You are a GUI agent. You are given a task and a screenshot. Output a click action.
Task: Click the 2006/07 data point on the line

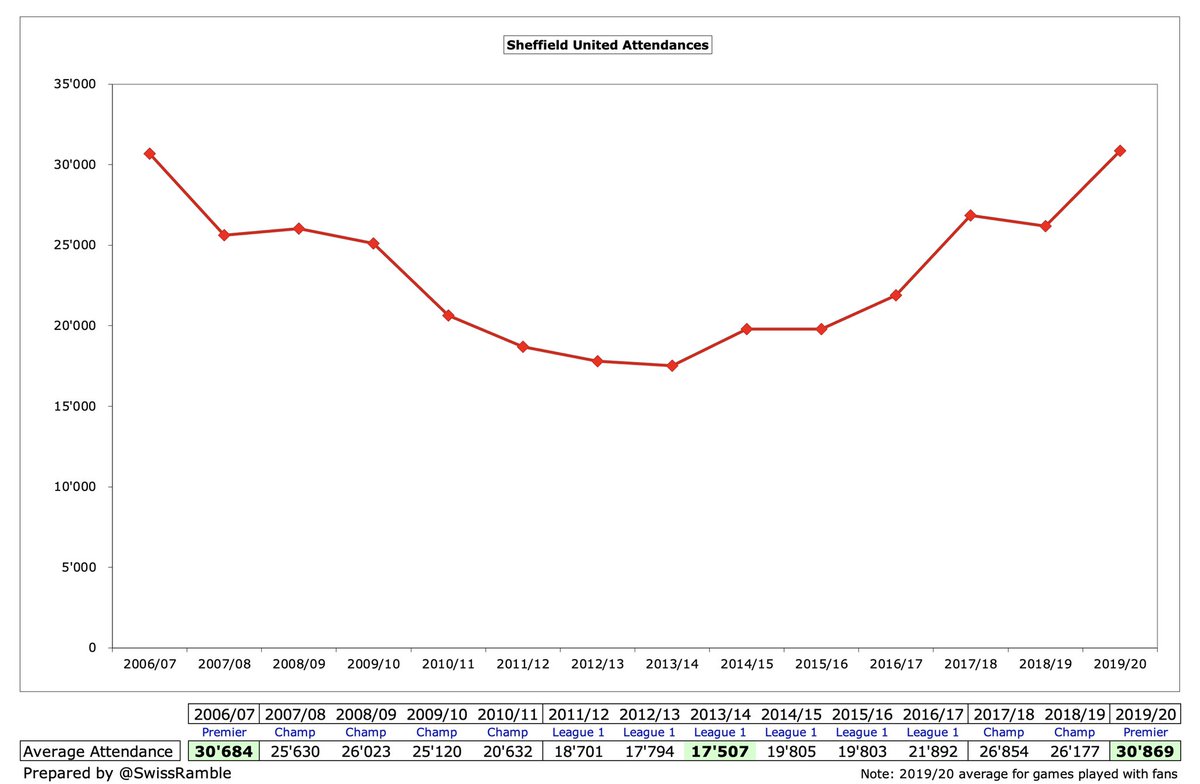pos(149,154)
